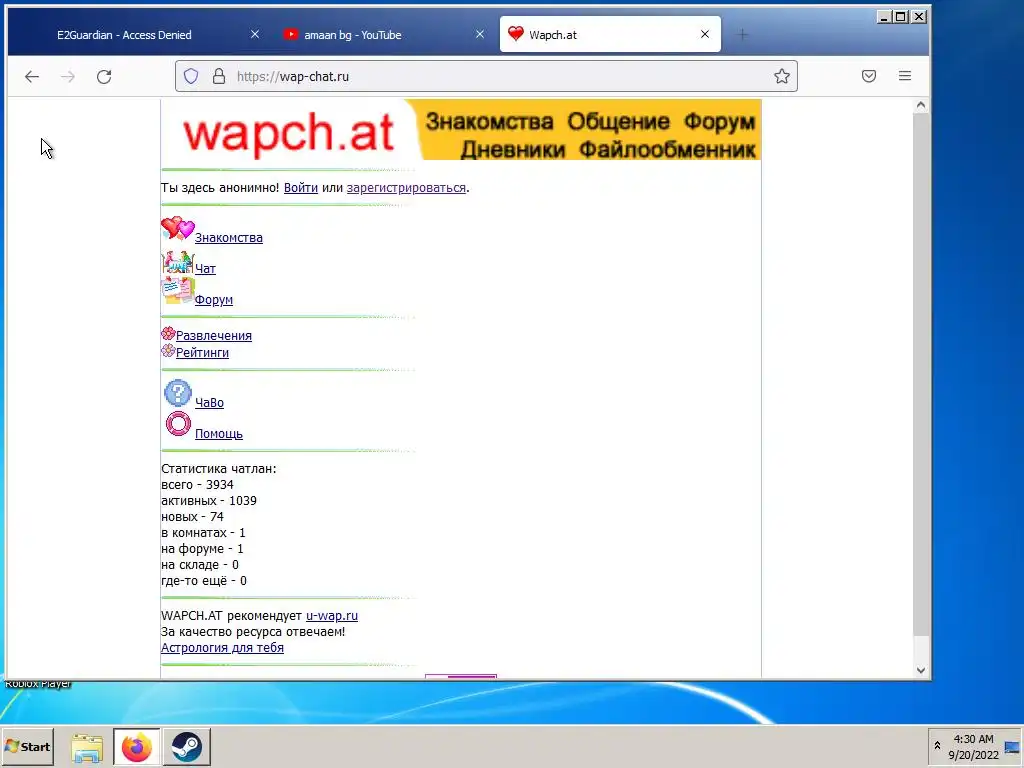This screenshot has width=1024, height=768.
Task: Open the ЧаВо link
Action: [x=209, y=403]
